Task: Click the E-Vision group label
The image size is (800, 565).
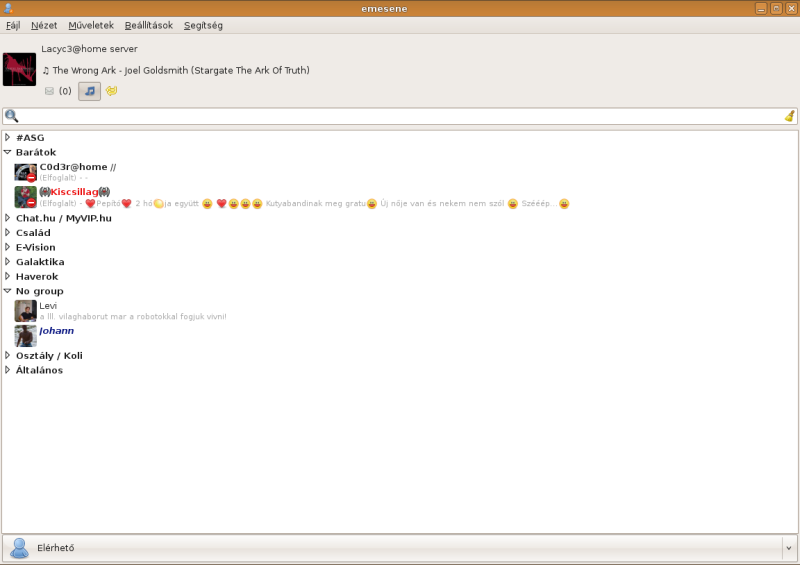Action: pos(36,247)
